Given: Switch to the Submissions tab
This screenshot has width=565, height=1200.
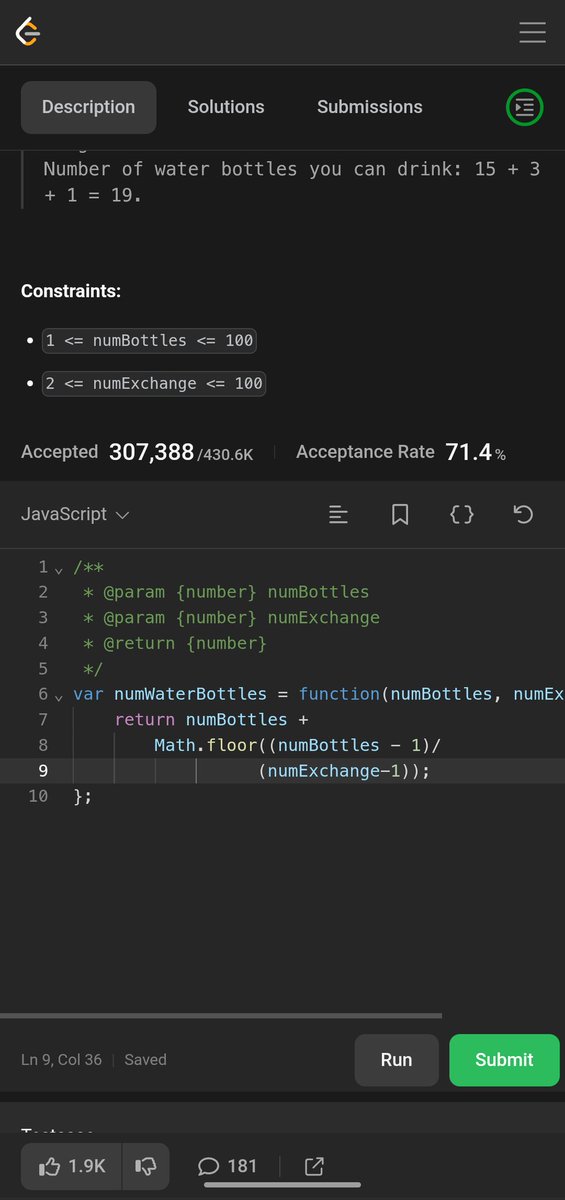Looking at the screenshot, I should click(370, 107).
